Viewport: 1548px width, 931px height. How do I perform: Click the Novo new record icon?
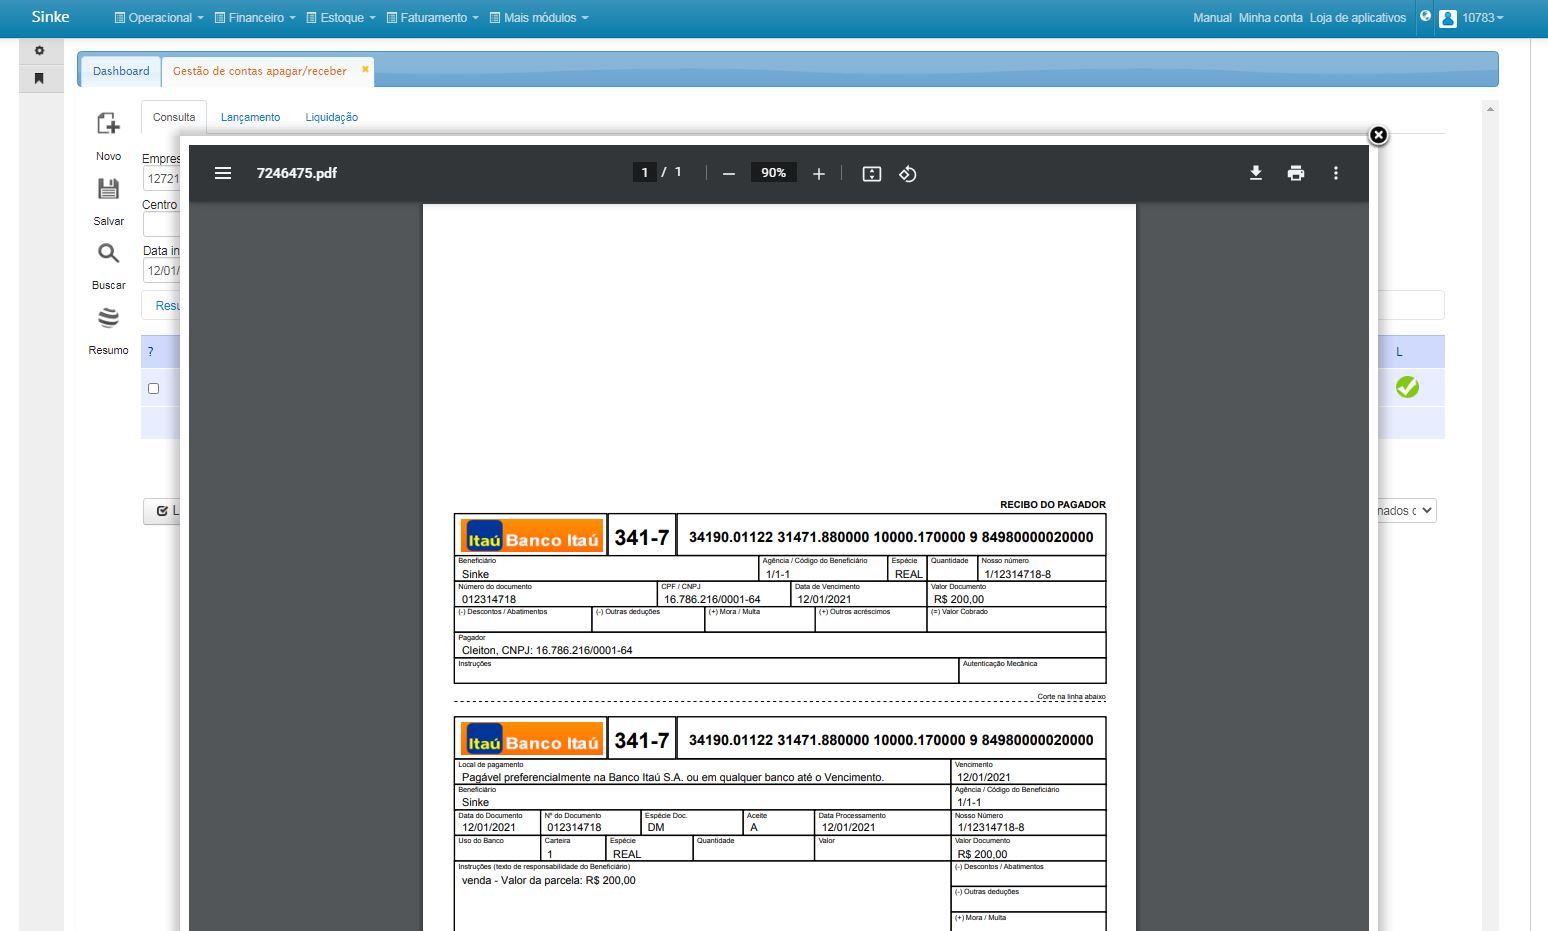coord(108,124)
